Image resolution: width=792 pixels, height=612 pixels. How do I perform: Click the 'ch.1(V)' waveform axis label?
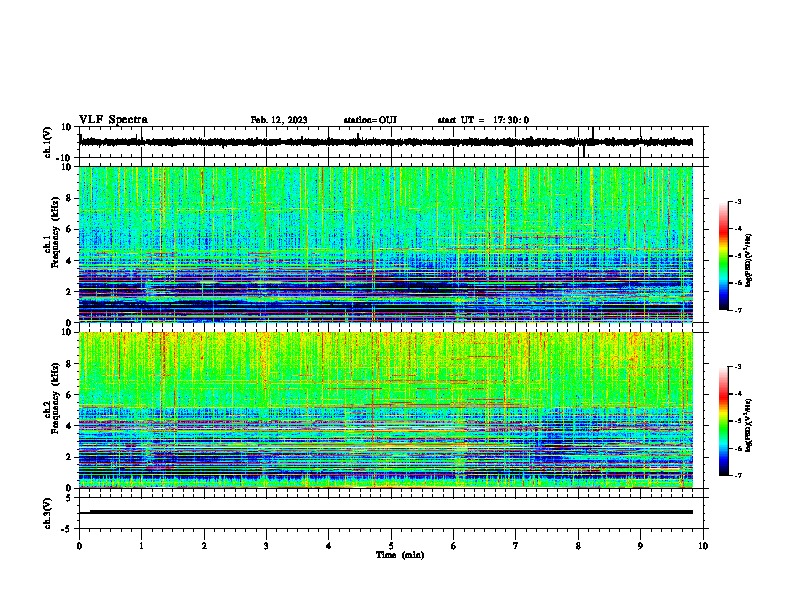point(48,142)
